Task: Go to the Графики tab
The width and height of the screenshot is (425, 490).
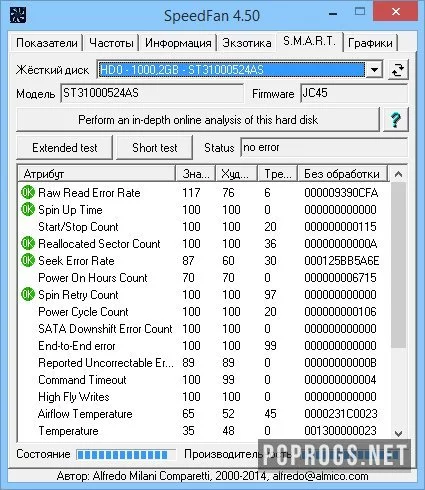Action: click(370, 43)
